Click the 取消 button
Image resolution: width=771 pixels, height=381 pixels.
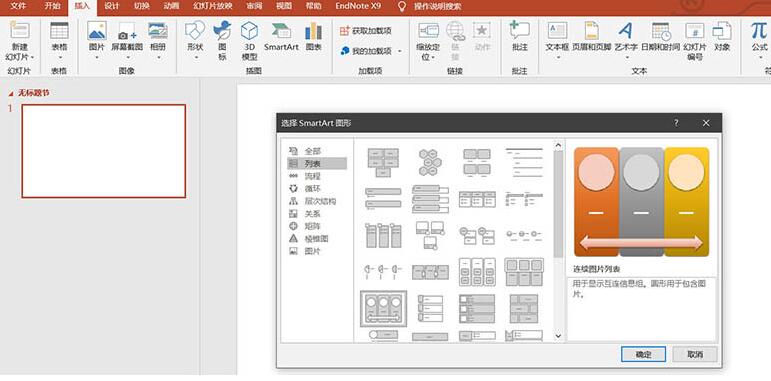coord(695,354)
